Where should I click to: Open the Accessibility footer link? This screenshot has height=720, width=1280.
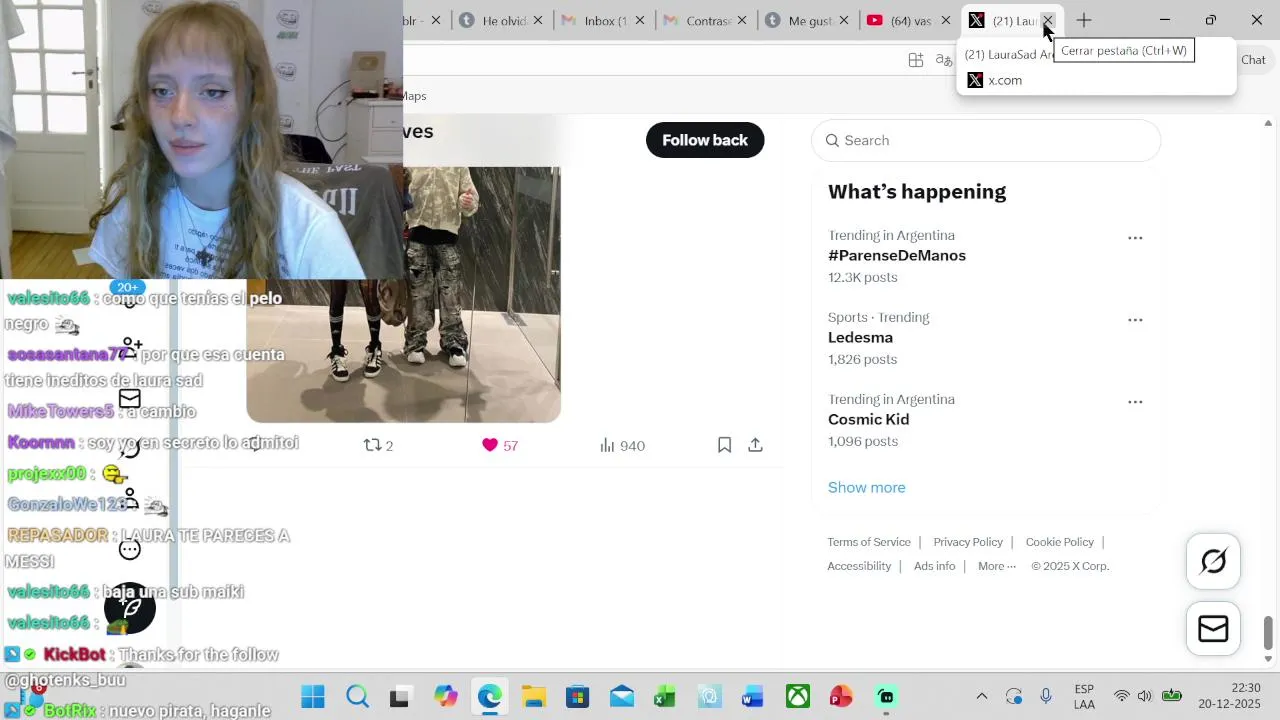[859, 566]
